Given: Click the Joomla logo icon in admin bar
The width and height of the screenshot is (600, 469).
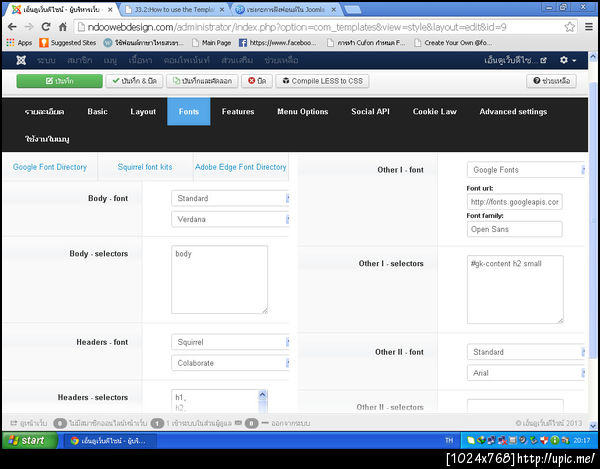Looking at the screenshot, I should (21, 60).
